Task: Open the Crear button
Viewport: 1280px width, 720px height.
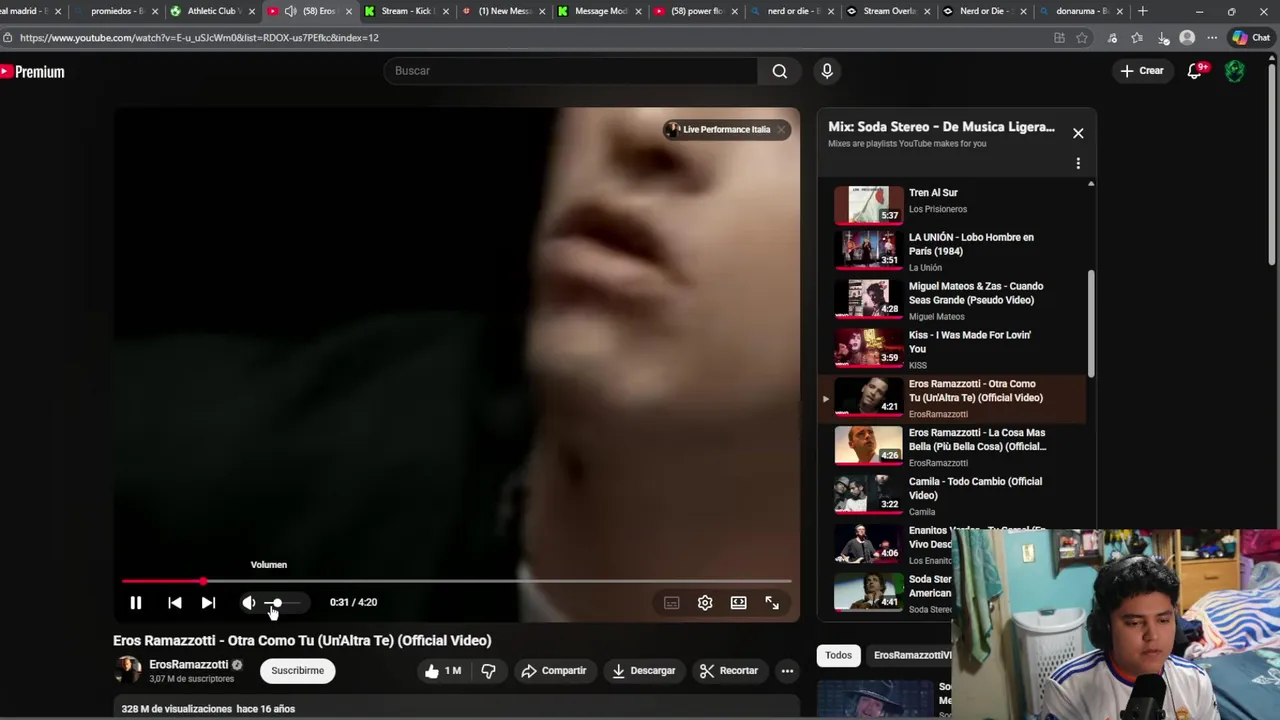Action: click(1142, 71)
